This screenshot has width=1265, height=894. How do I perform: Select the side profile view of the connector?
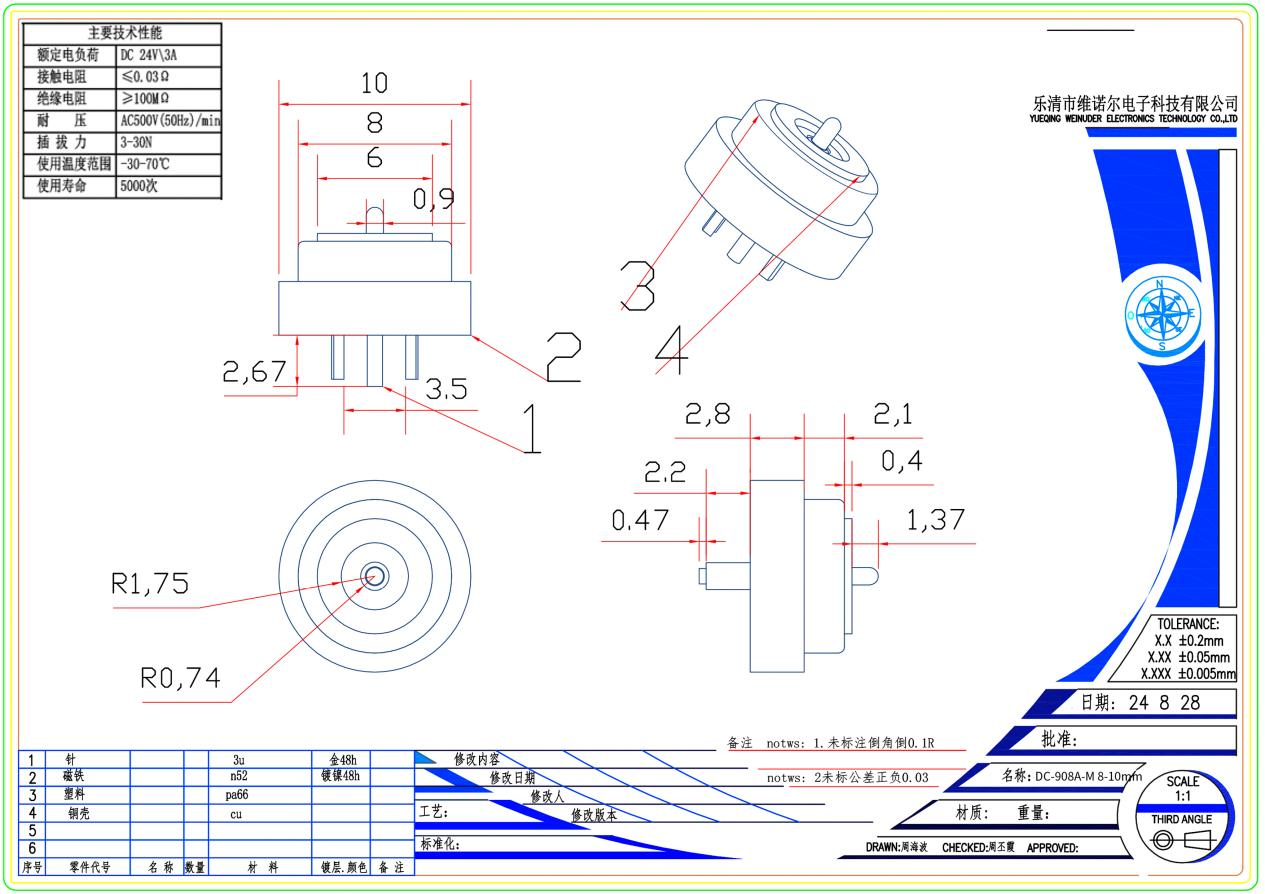point(790,575)
